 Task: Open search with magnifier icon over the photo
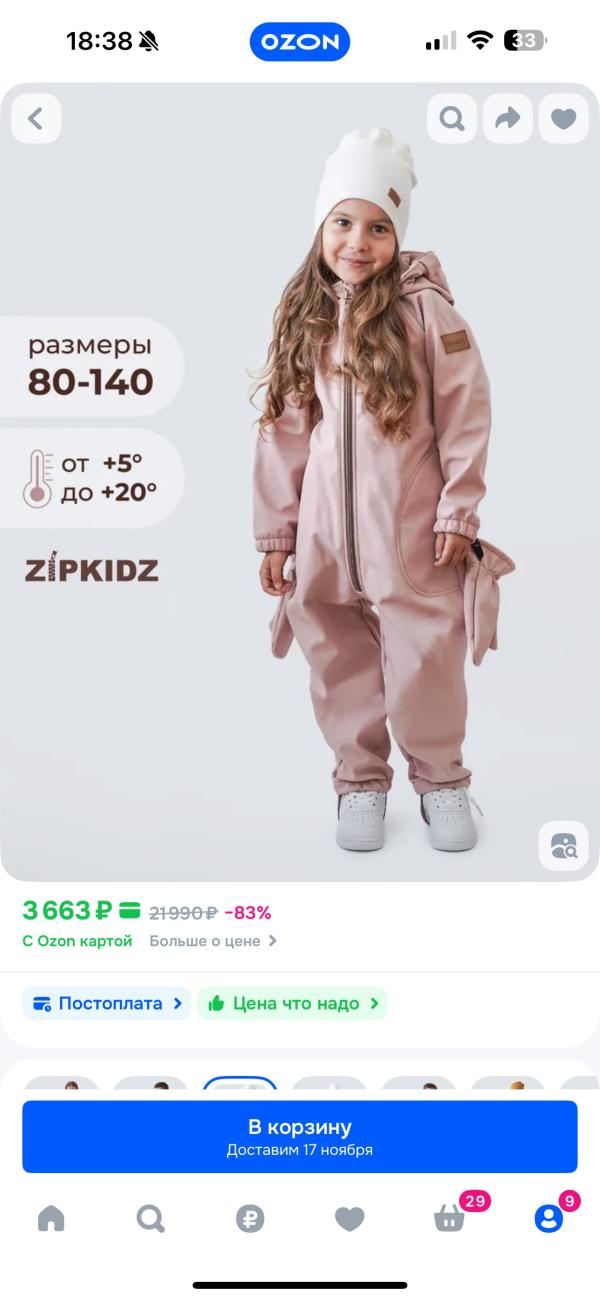(x=452, y=119)
